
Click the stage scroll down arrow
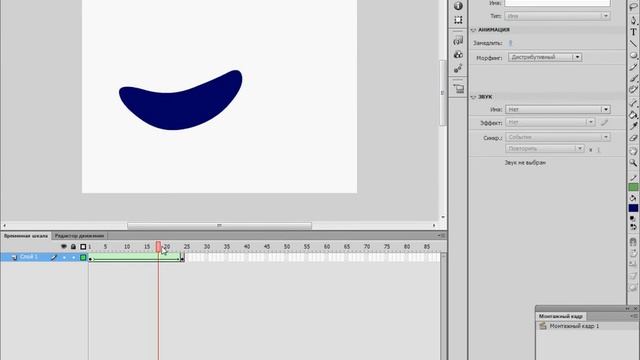443,218
